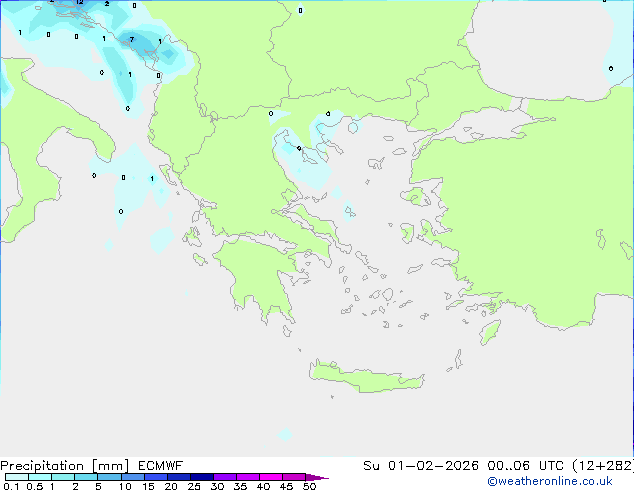The image size is (634, 490).
Task: Click the legend label '0.1'
Action: pos(11,486)
